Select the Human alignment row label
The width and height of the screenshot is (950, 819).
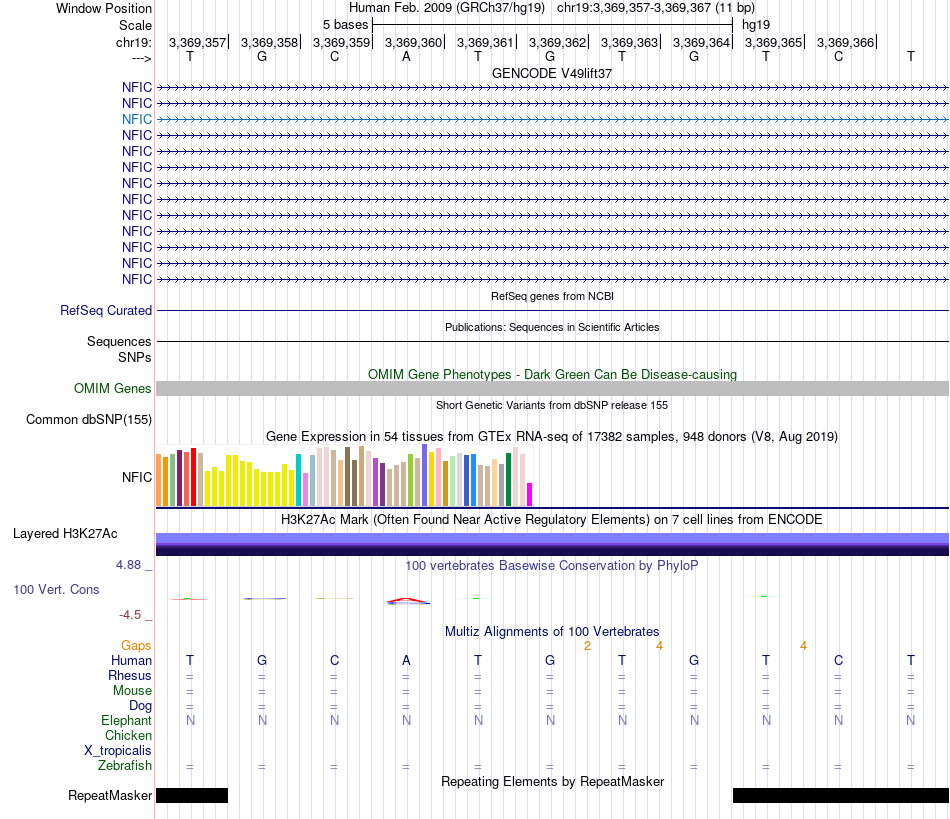[131, 660]
